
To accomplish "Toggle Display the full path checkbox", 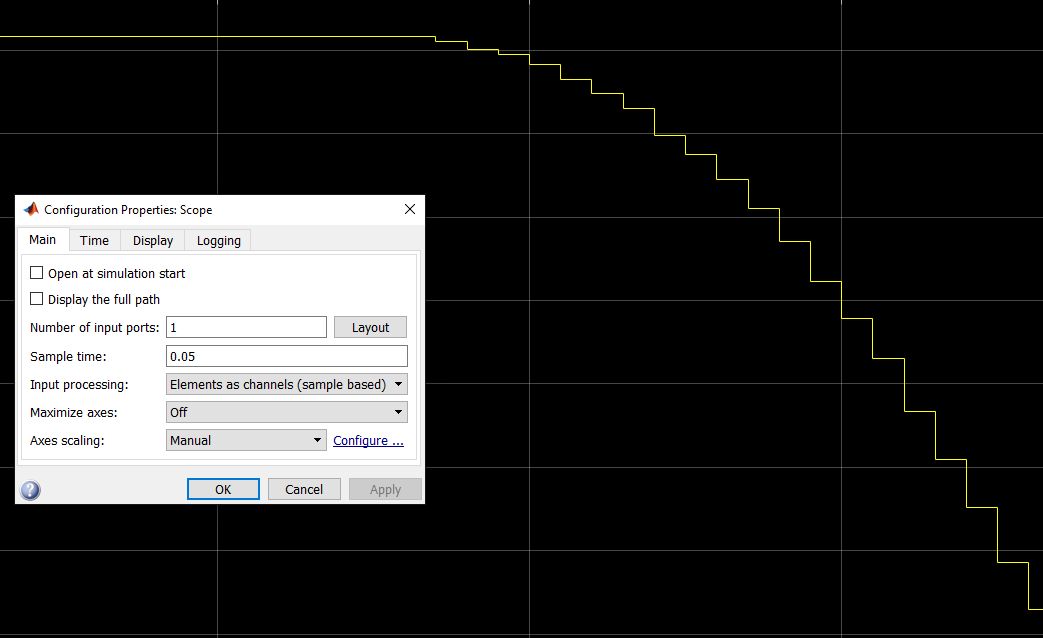I will point(37,299).
